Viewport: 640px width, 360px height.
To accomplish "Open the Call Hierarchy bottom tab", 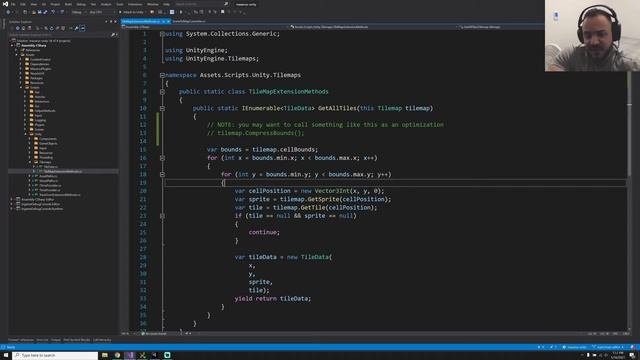I will coord(102,340).
